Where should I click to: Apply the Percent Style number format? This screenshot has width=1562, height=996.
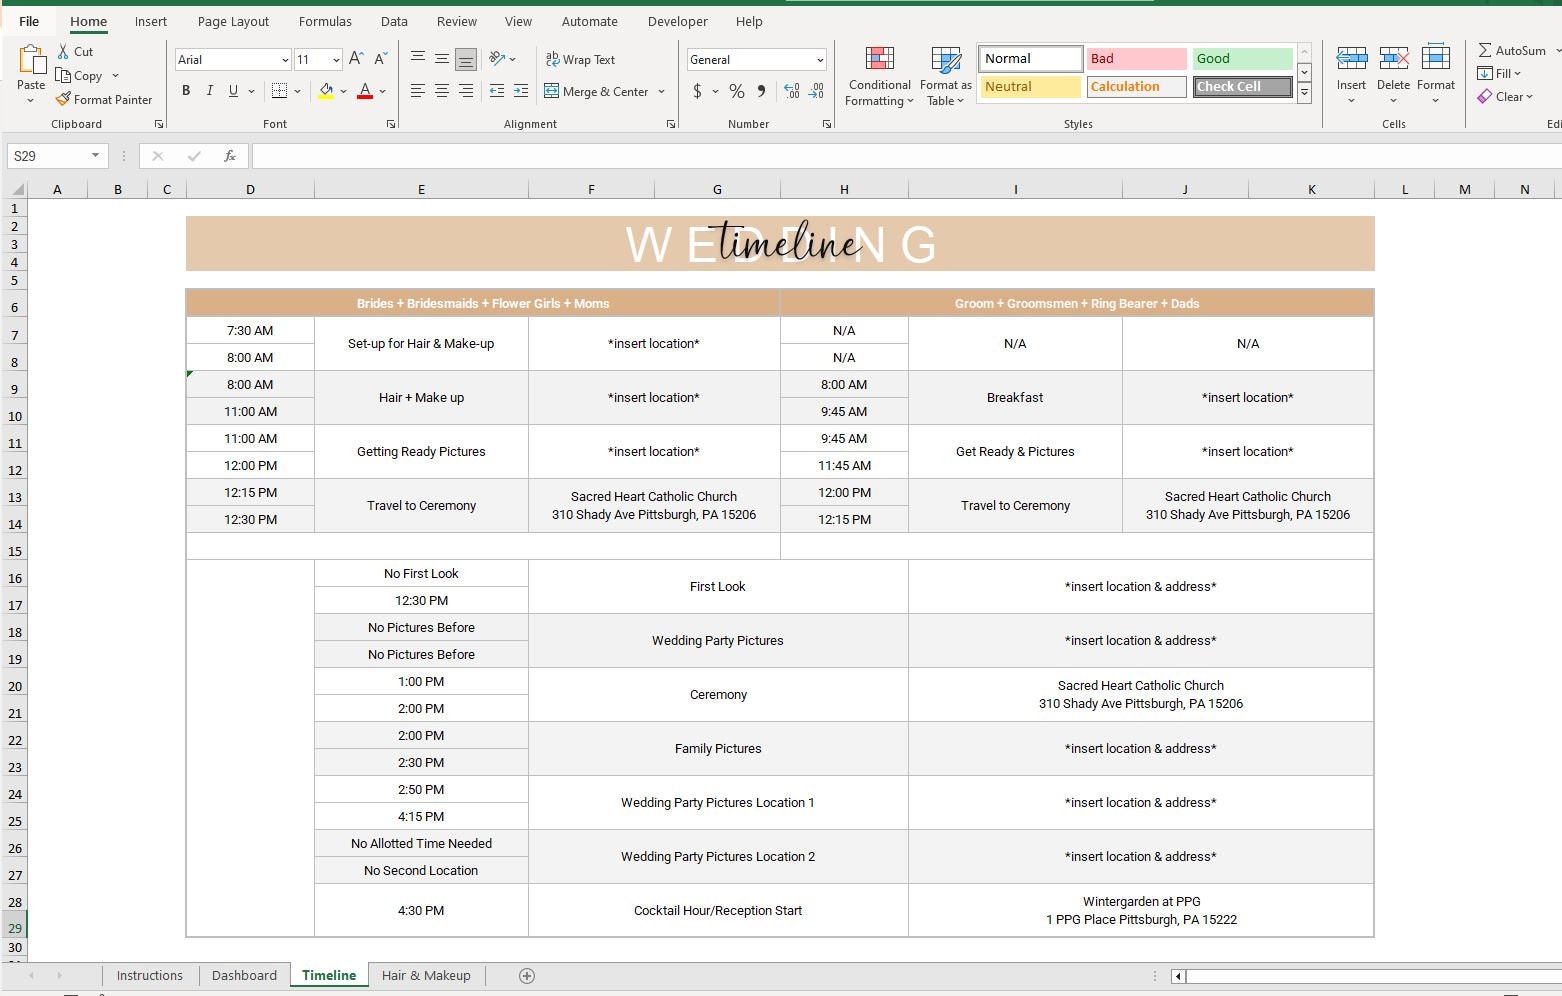pyautogui.click(x=736, y=91)
